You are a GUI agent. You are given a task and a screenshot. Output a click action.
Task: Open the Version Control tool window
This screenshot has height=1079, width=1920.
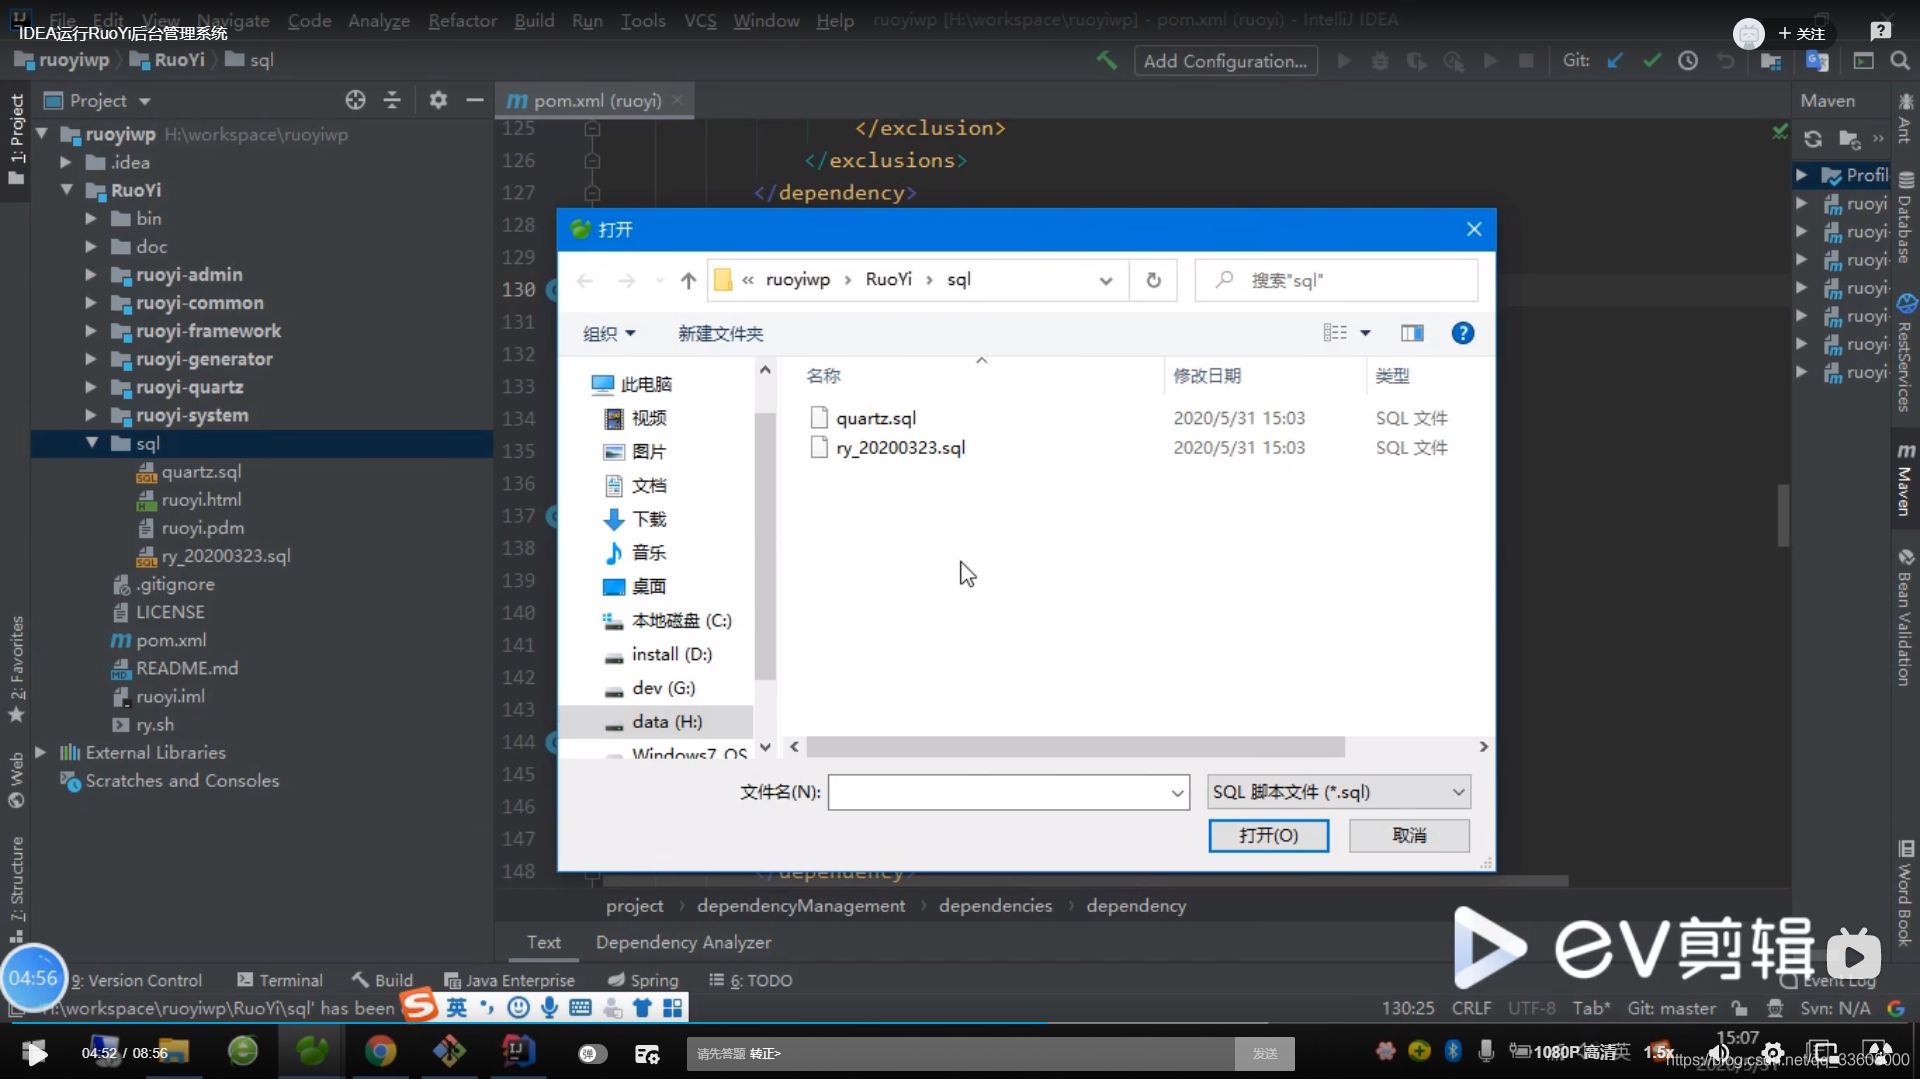(x=137, y=980)
